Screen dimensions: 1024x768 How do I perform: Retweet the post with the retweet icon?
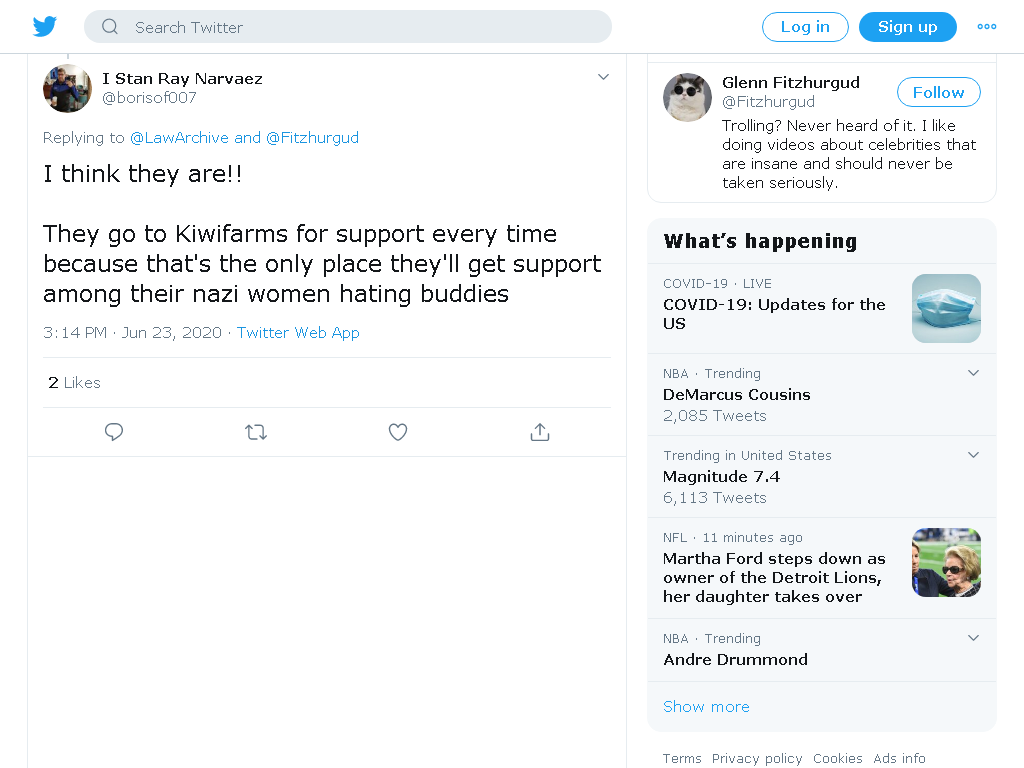(x=256, y=432)
